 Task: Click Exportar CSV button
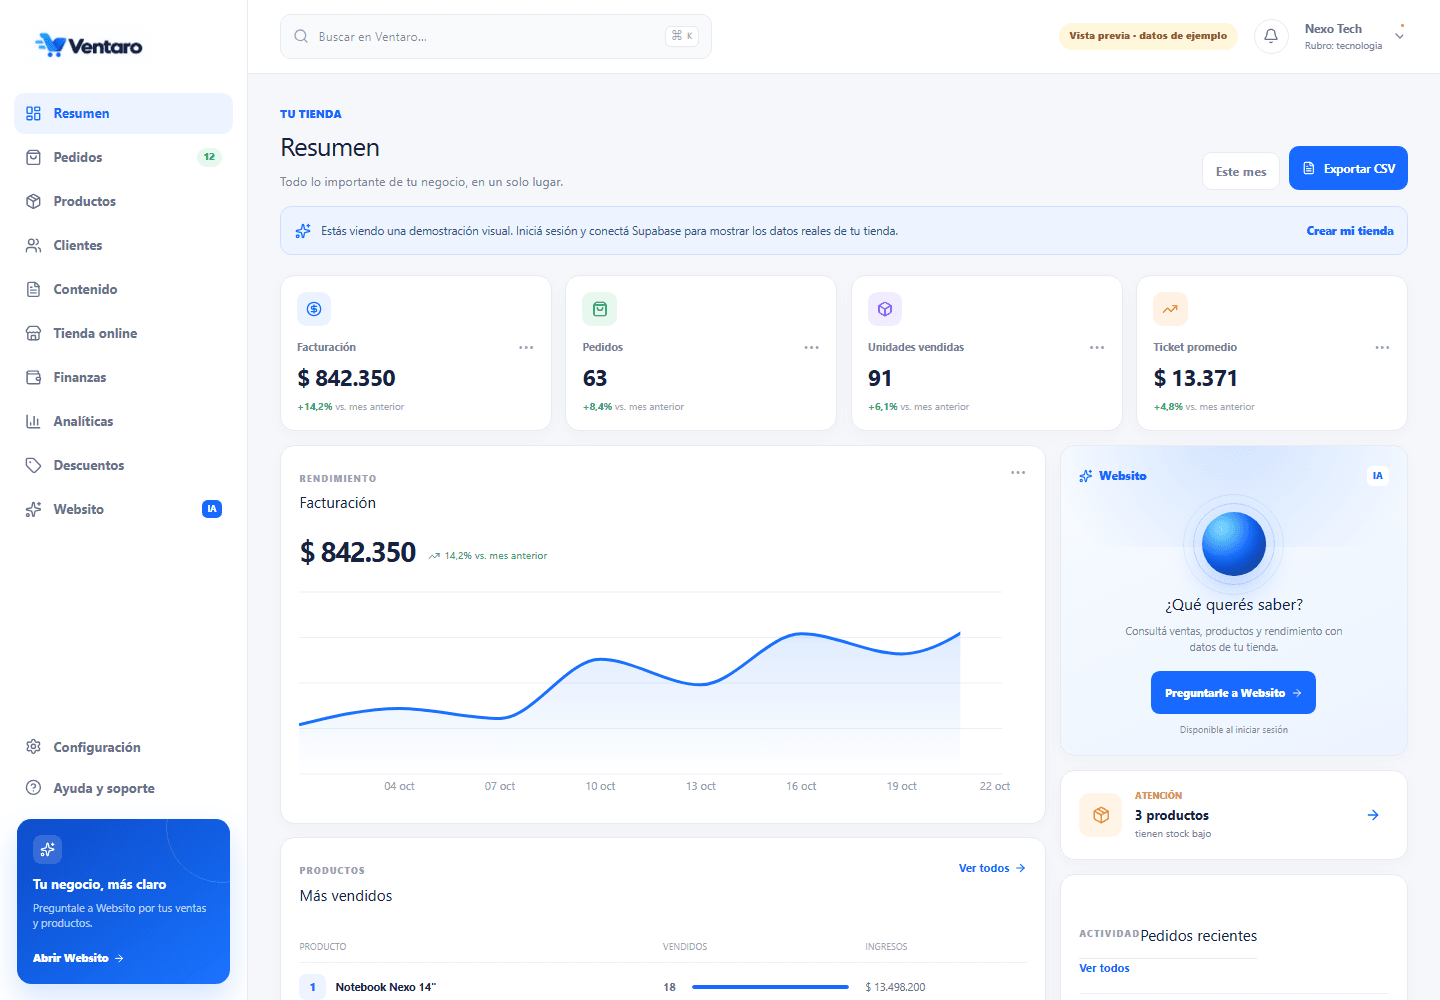tap(1348, 168)
